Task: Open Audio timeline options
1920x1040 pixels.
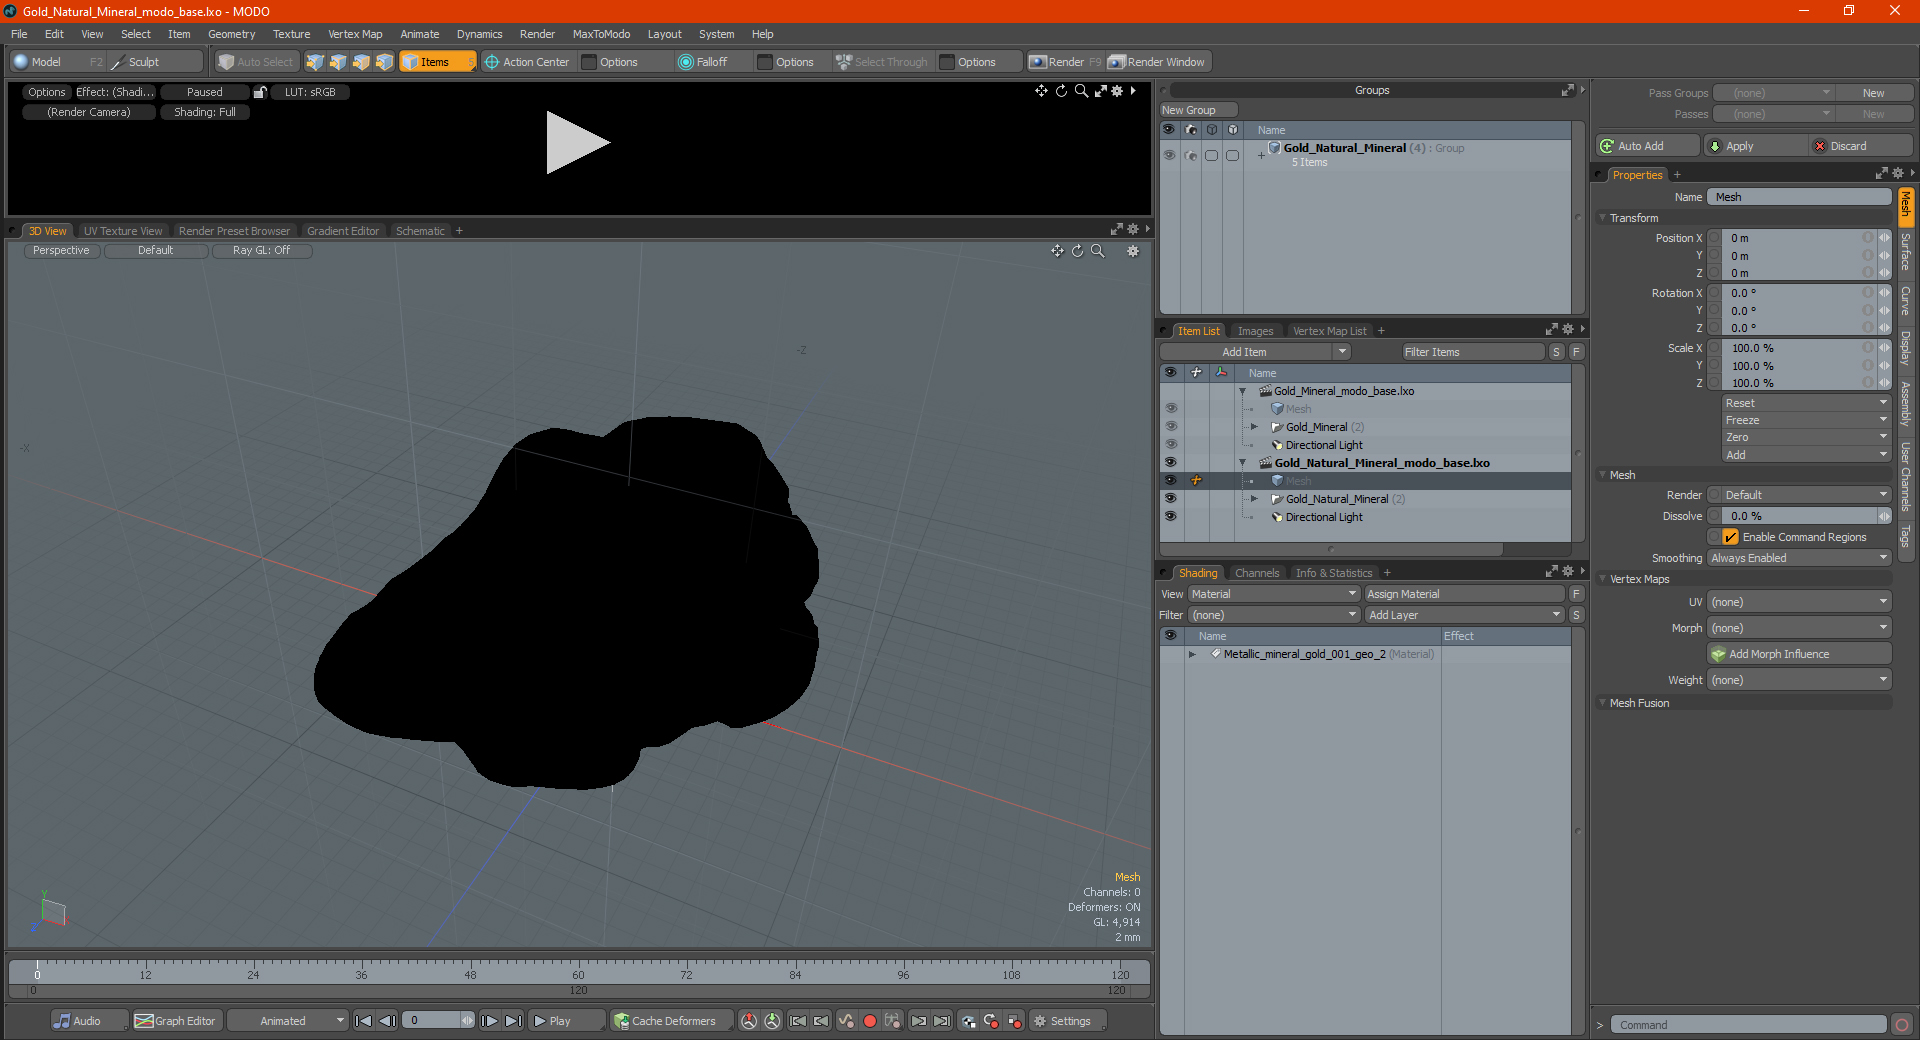Action: tap(89, 1021)
